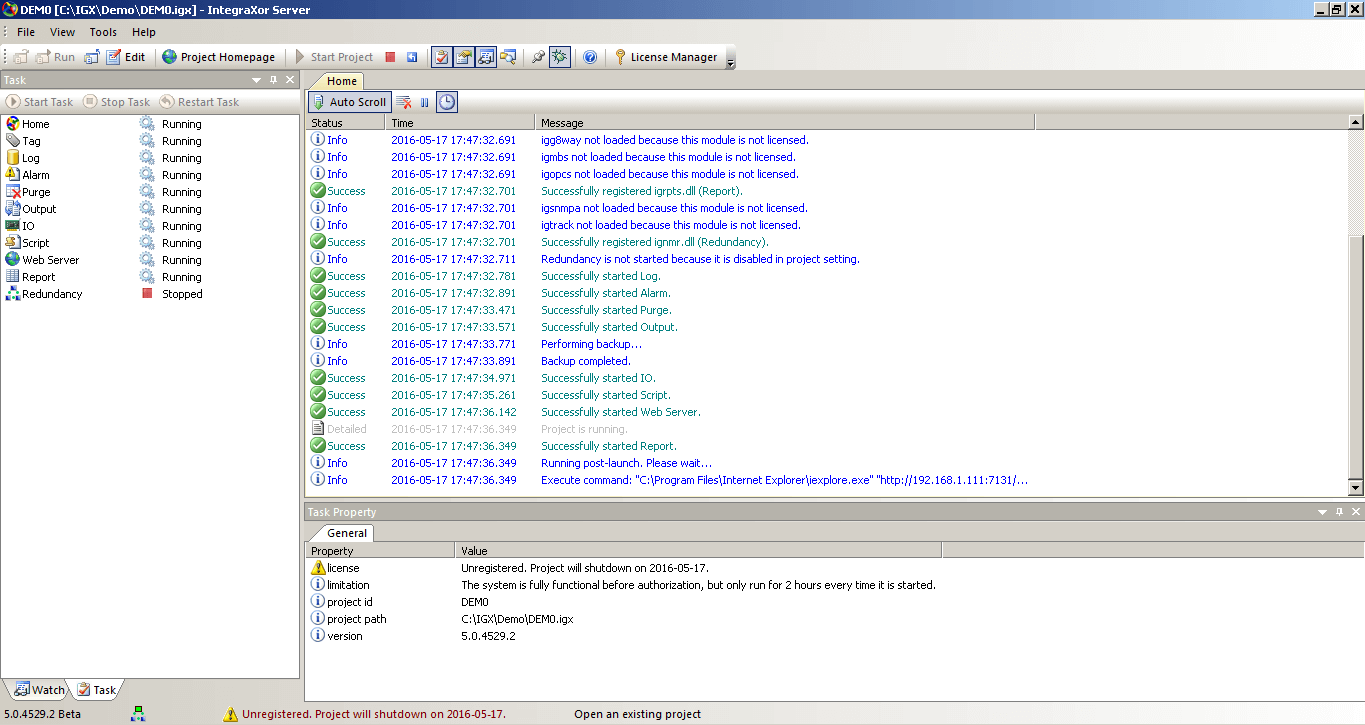
Task: Click the Edit toolbar button
Action: click(125, 57)
